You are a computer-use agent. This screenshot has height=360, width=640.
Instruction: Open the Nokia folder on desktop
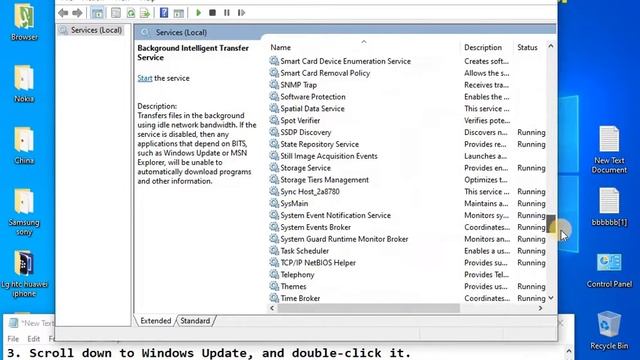pyautogui.click(x=24, y=84)
